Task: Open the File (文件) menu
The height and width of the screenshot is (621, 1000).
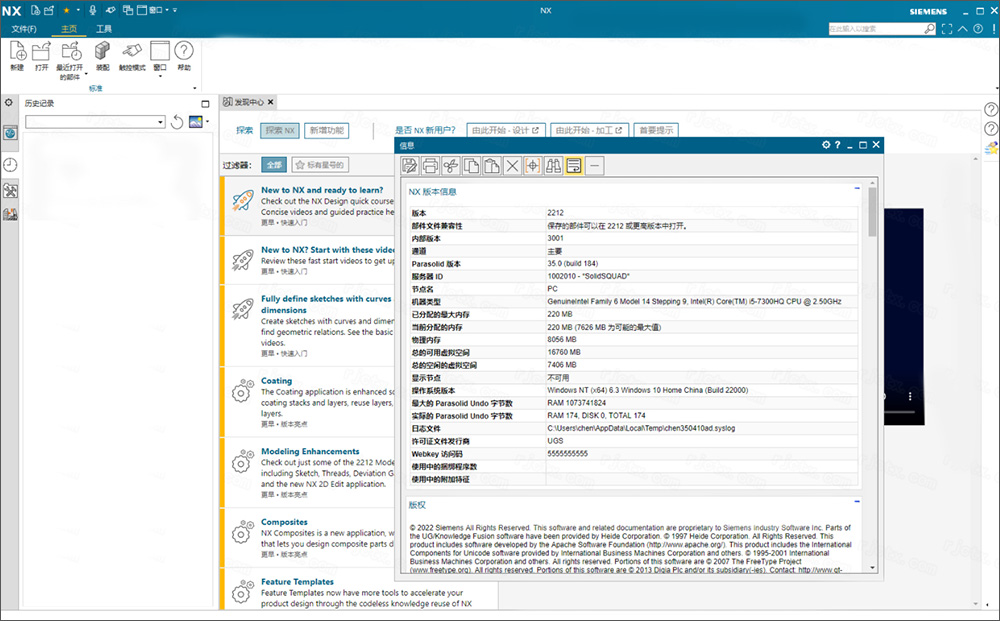Action: pos(24,29)
